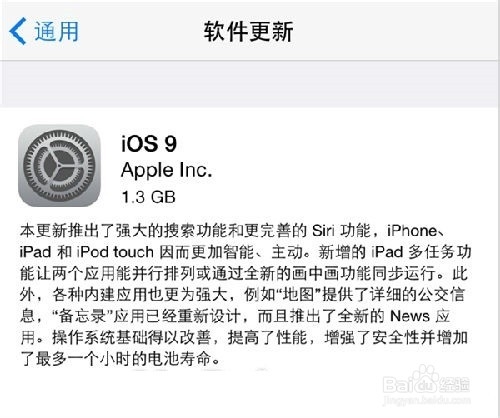Tap the 软件更新 page title
The width and height of the screenshot is (500, 418).
point(249,31)
